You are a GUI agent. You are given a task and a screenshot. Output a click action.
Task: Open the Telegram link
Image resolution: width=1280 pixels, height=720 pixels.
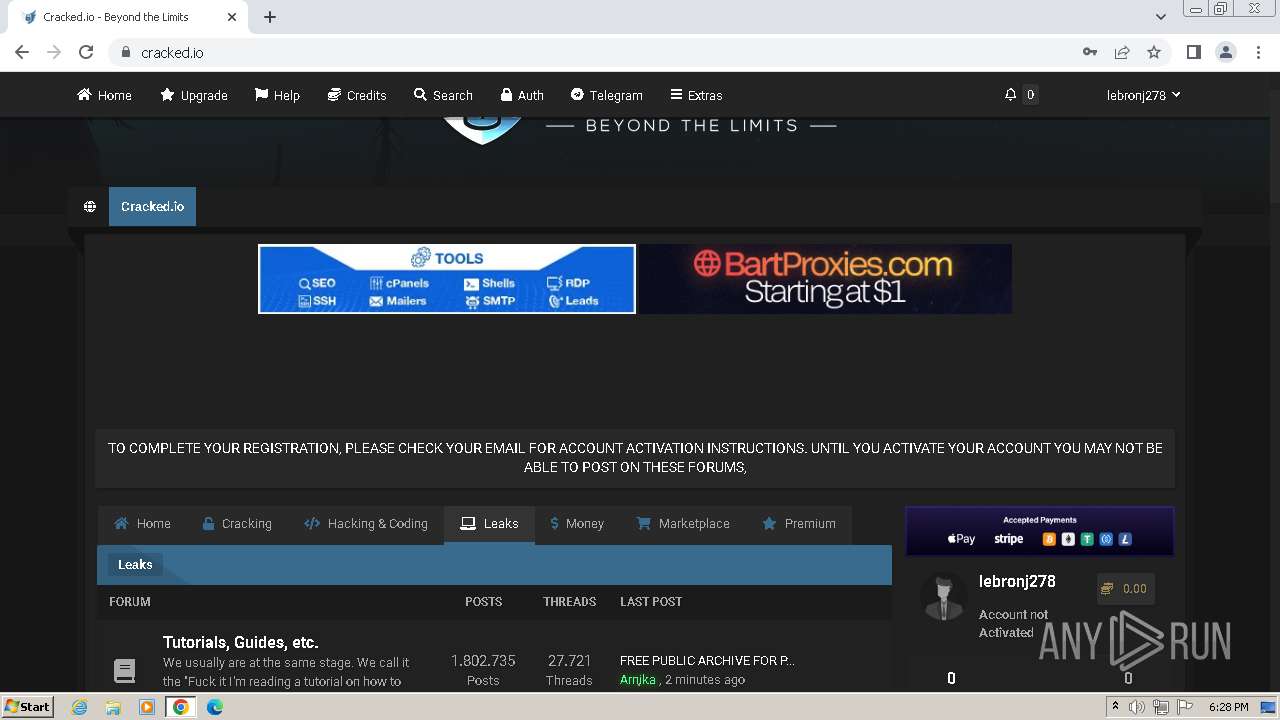coord(606,95)
